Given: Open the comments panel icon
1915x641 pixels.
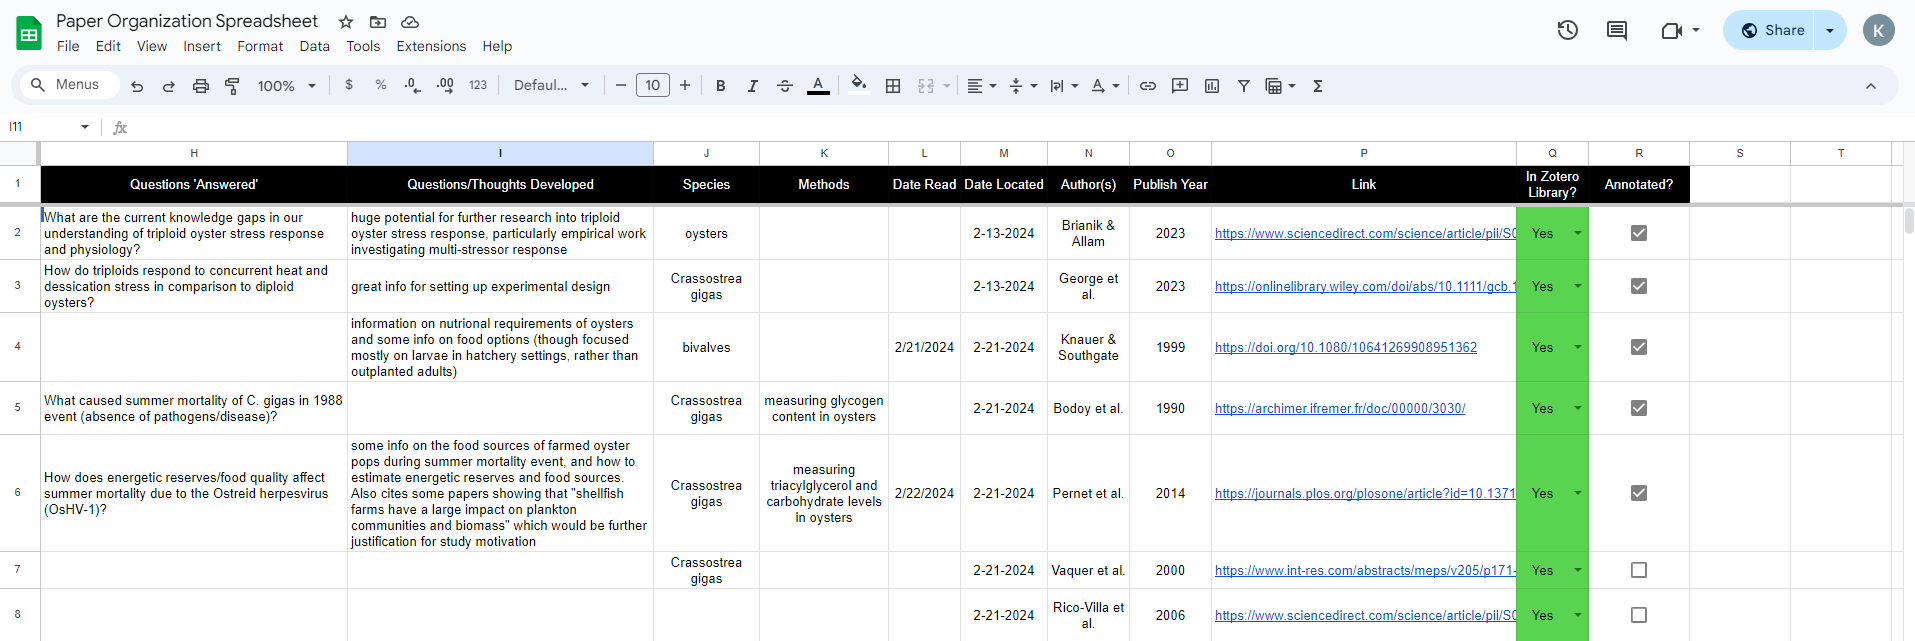Looking at the screenshot, I should [1616, 30].
